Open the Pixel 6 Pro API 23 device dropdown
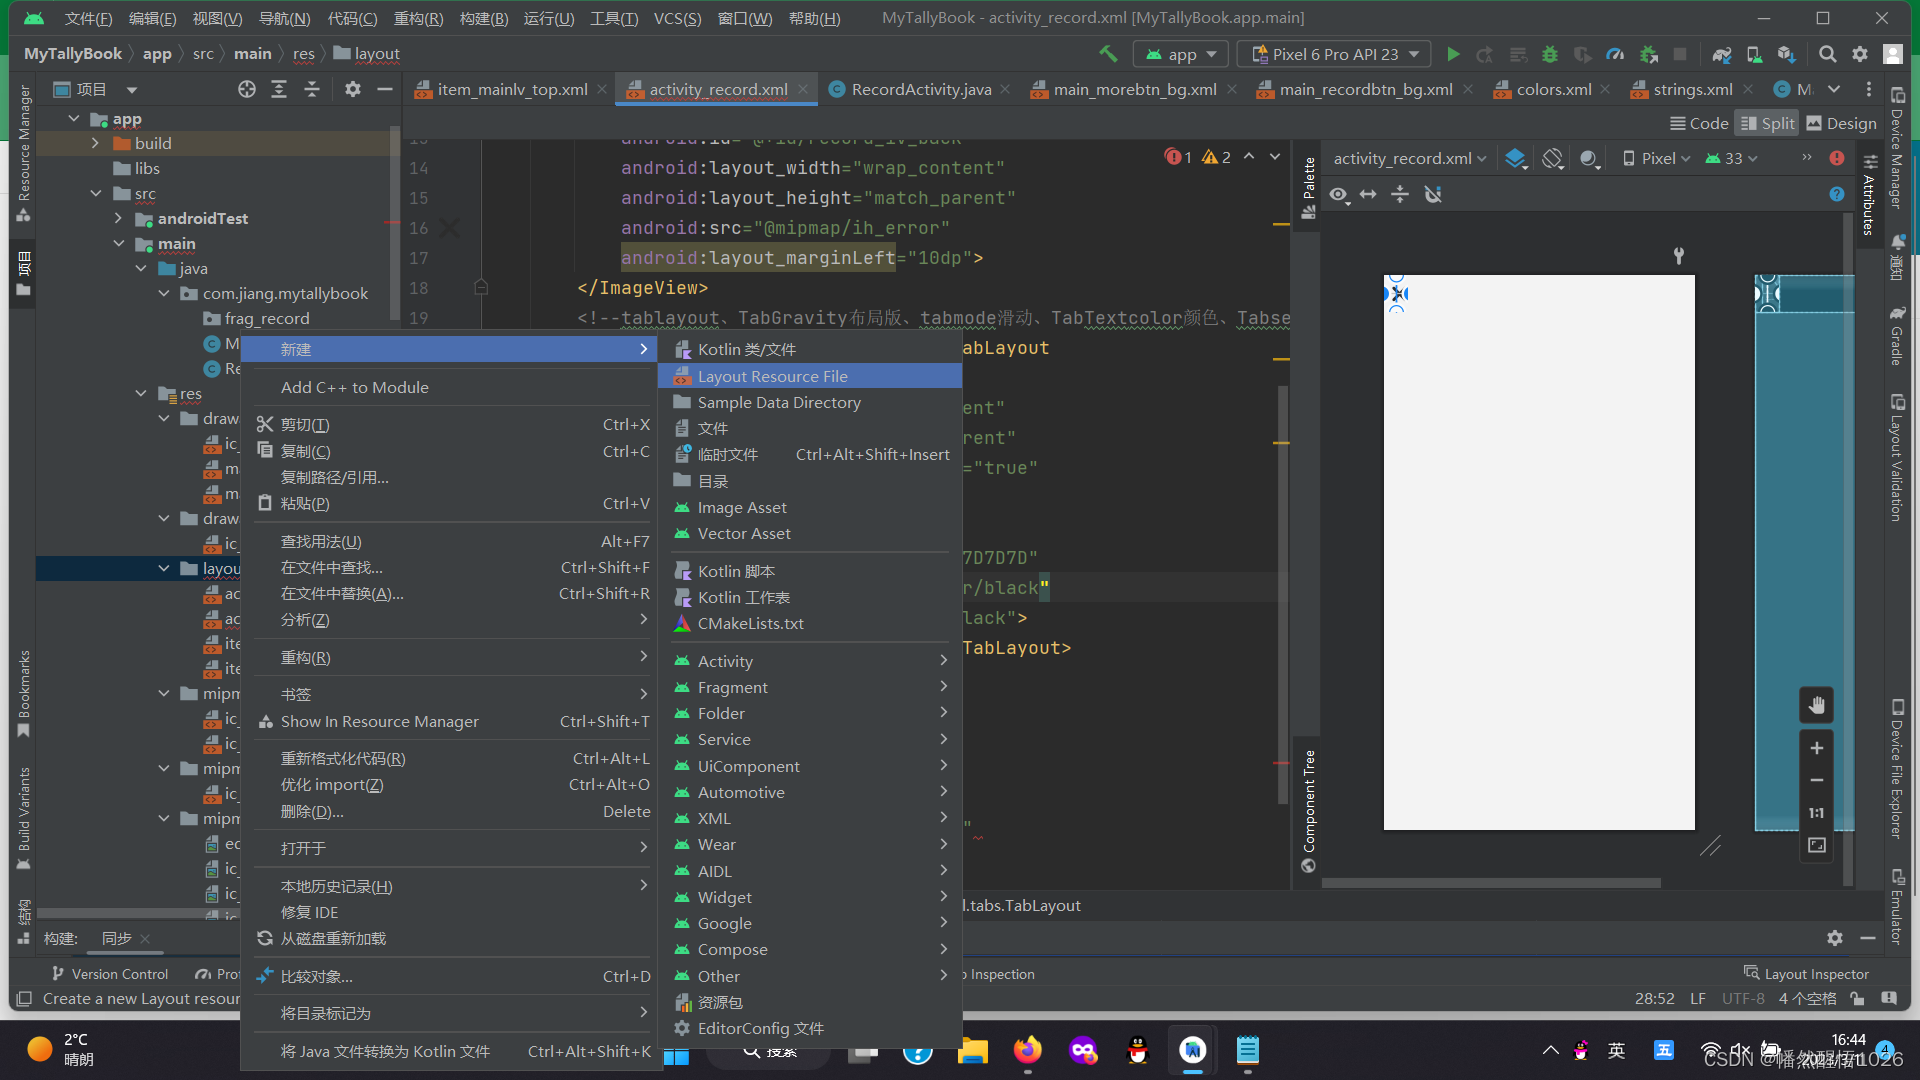This screenshot has height=1080, width=1920. (1335, 54)
